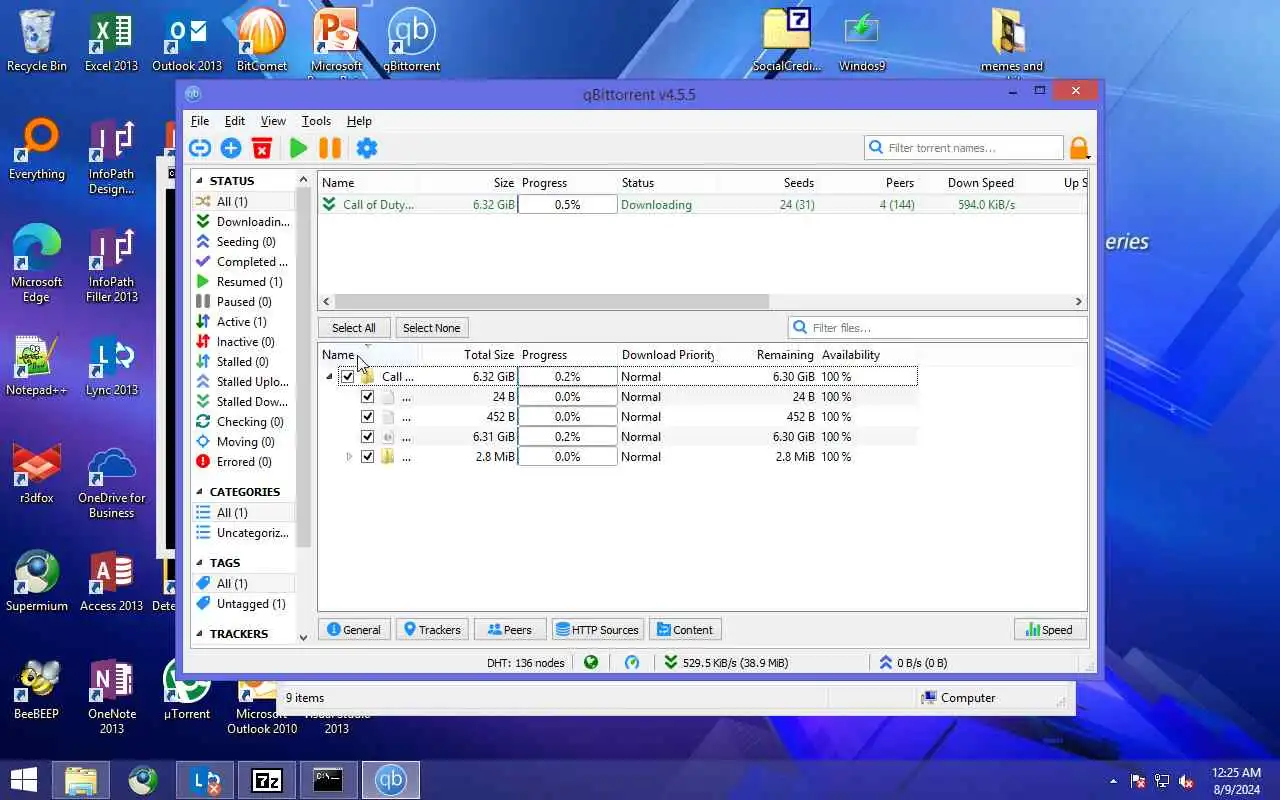Select the Paused (0) status filter

(244, 302)
